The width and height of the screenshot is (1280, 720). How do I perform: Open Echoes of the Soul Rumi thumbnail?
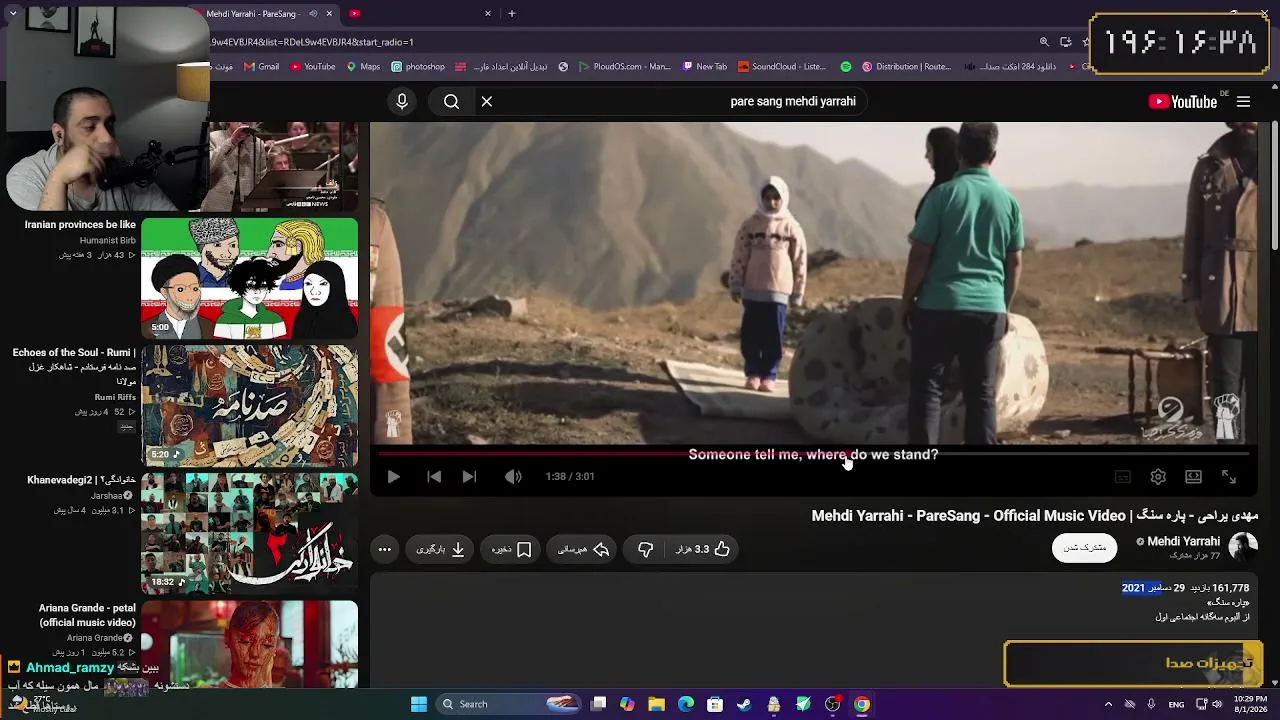click(x=249, y=406)
